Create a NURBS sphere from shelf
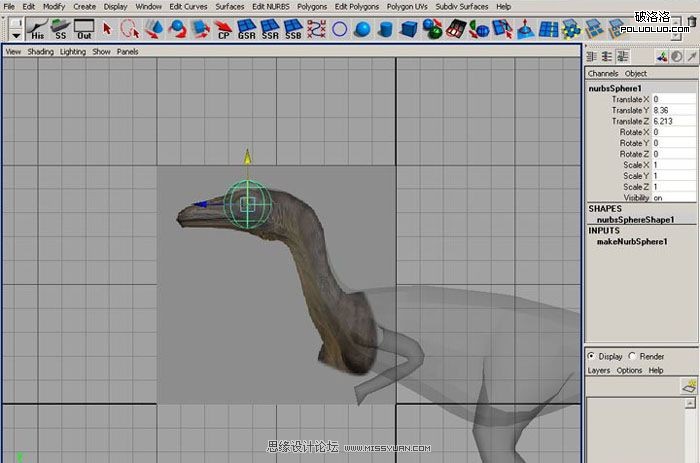The width and height of the screenshot is (700, 463). coord(362,29)
